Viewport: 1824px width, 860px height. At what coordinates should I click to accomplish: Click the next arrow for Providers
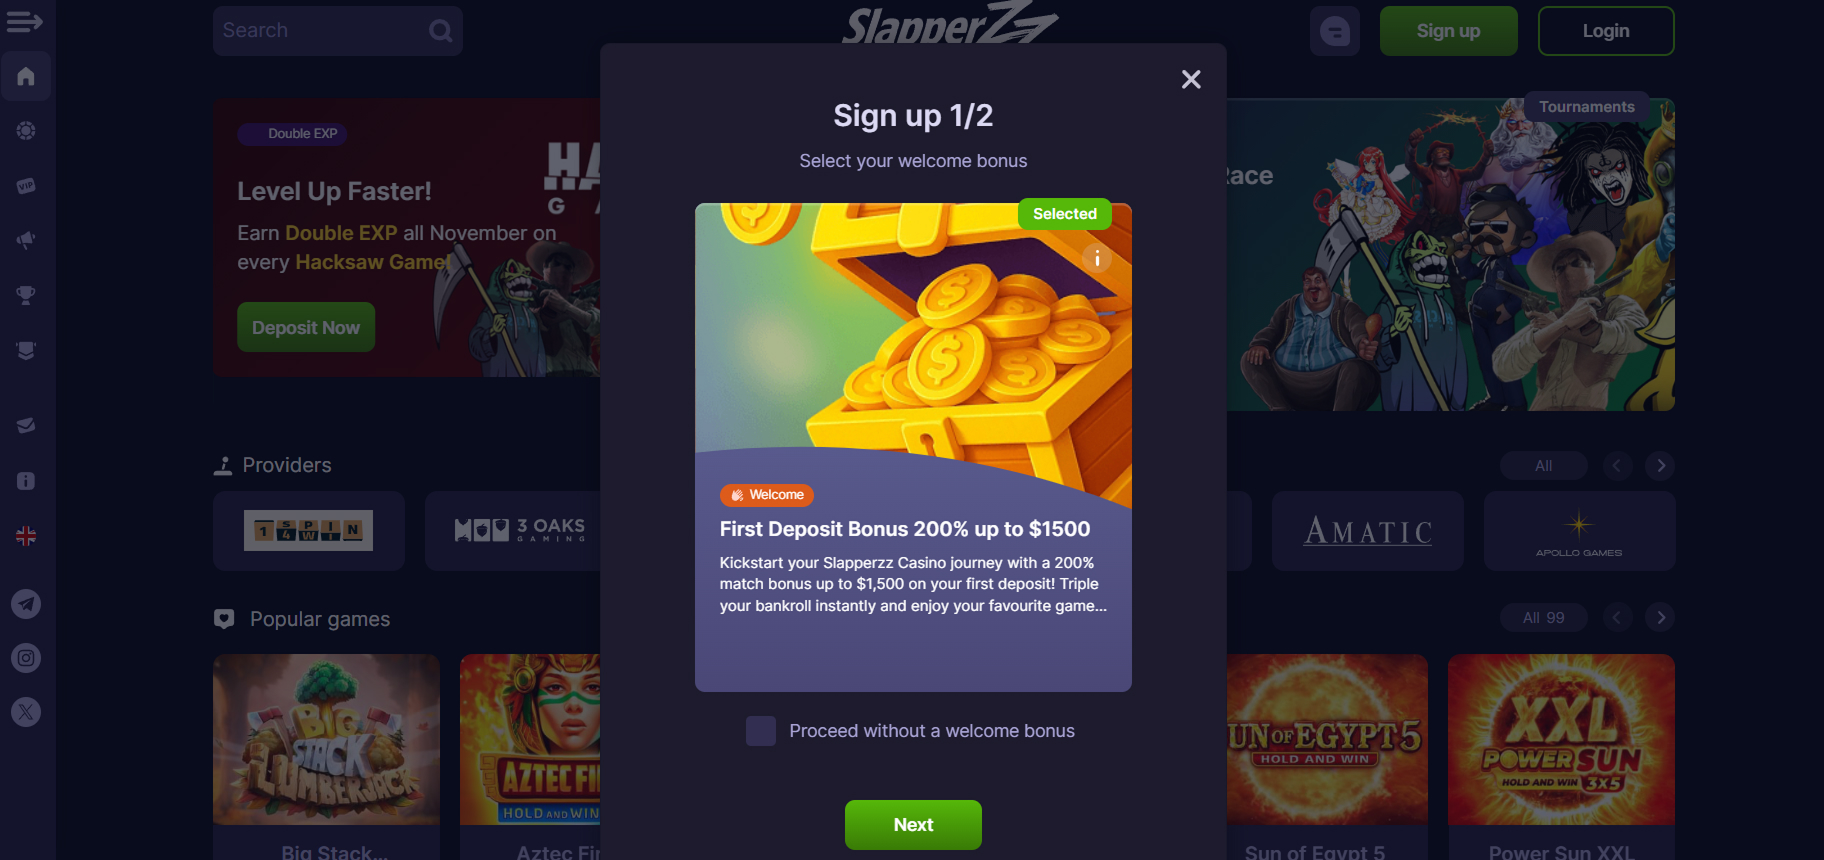[x=1661, y=466]
